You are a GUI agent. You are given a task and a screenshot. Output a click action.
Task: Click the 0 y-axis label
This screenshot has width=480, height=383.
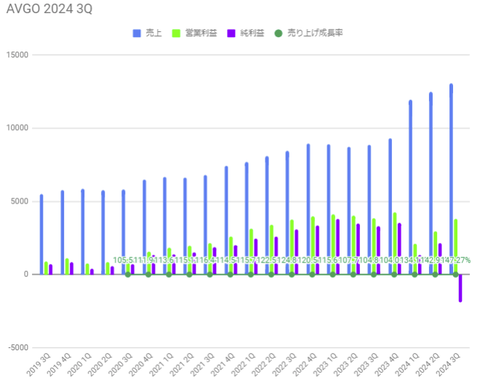pos(26,274)
